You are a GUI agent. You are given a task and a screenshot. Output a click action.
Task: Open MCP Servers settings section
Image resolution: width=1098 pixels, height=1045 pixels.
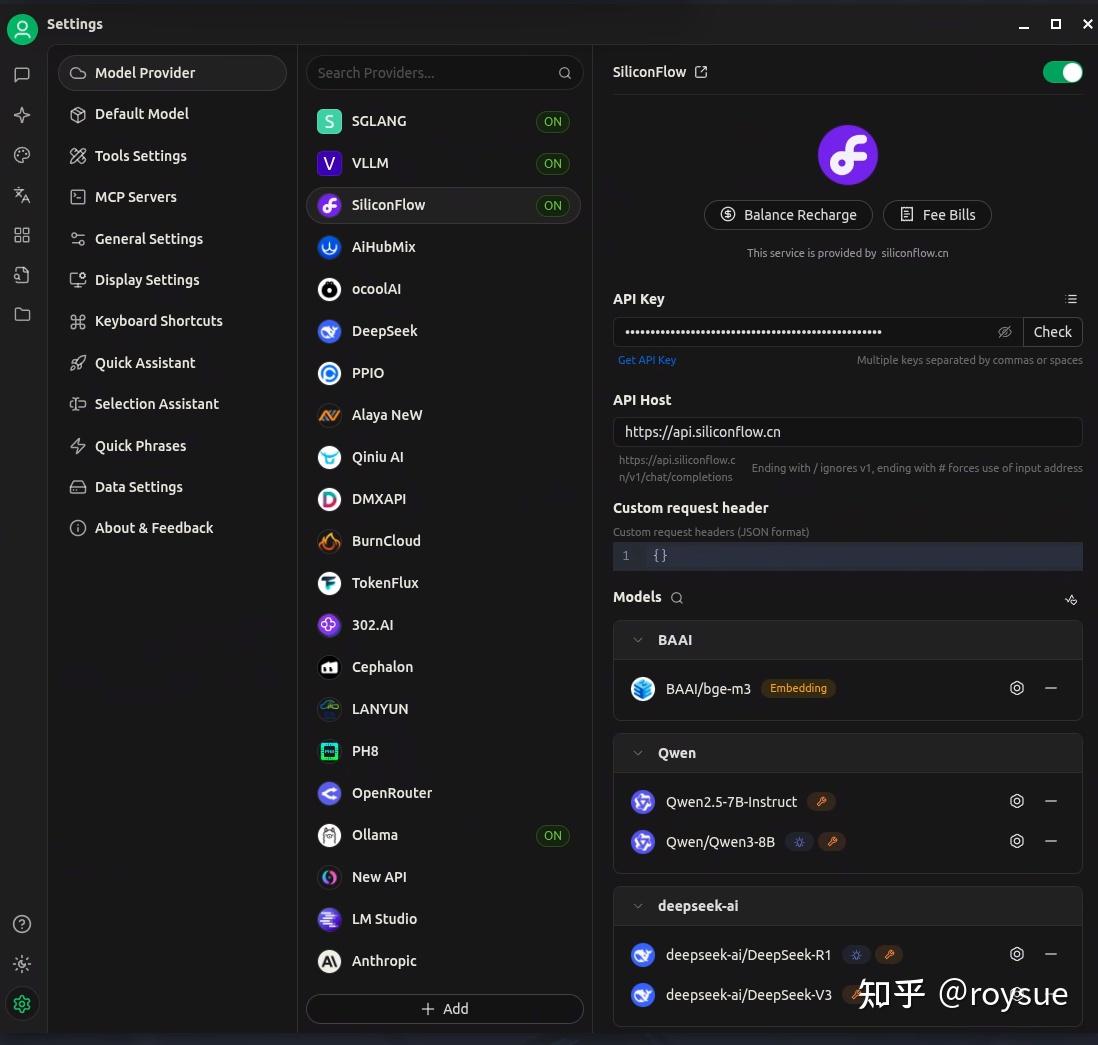[172, 197]
